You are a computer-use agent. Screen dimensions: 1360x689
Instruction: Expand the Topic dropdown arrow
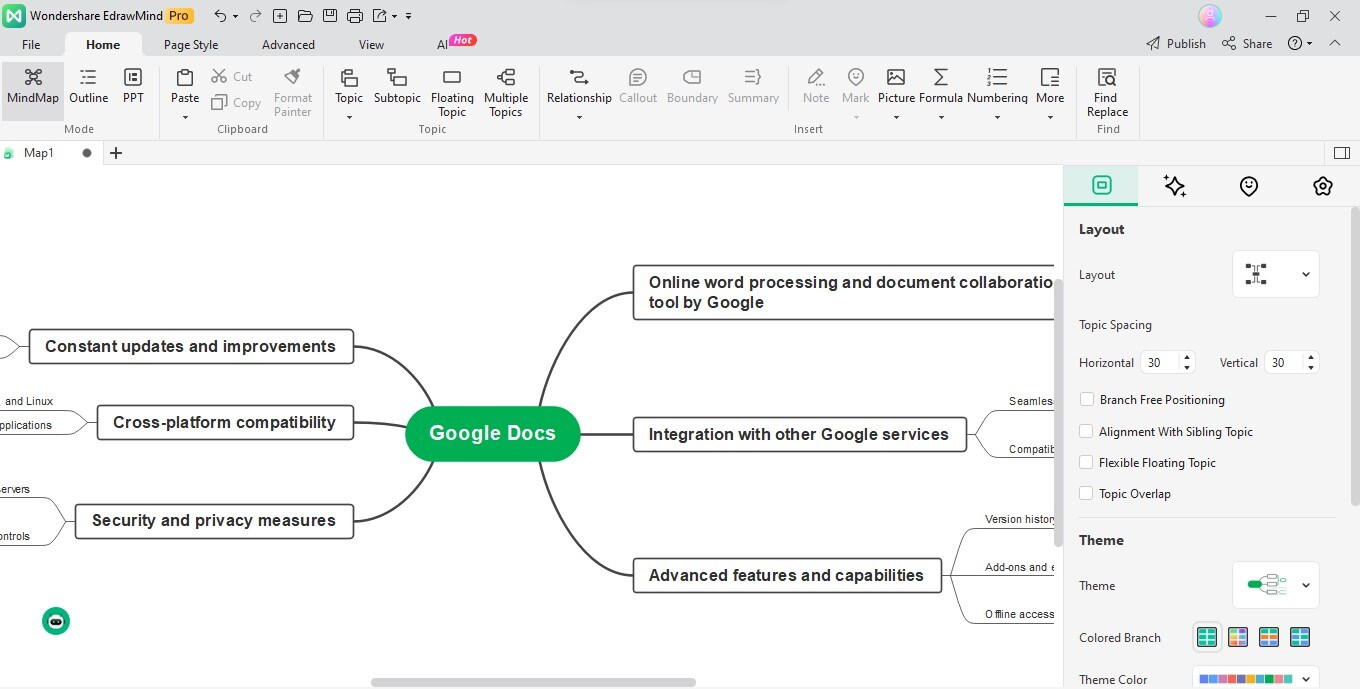pos(349,117)
